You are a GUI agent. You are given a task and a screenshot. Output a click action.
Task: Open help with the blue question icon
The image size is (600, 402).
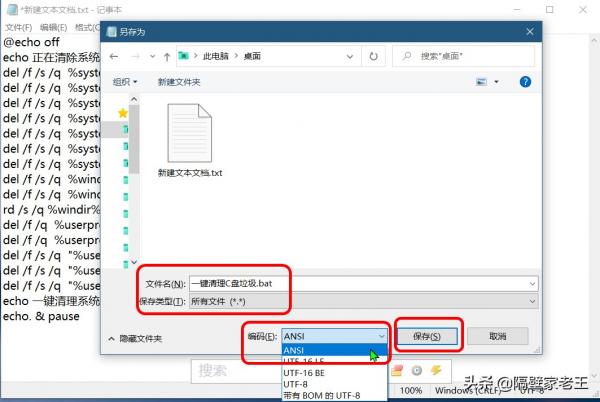[525, 81]
